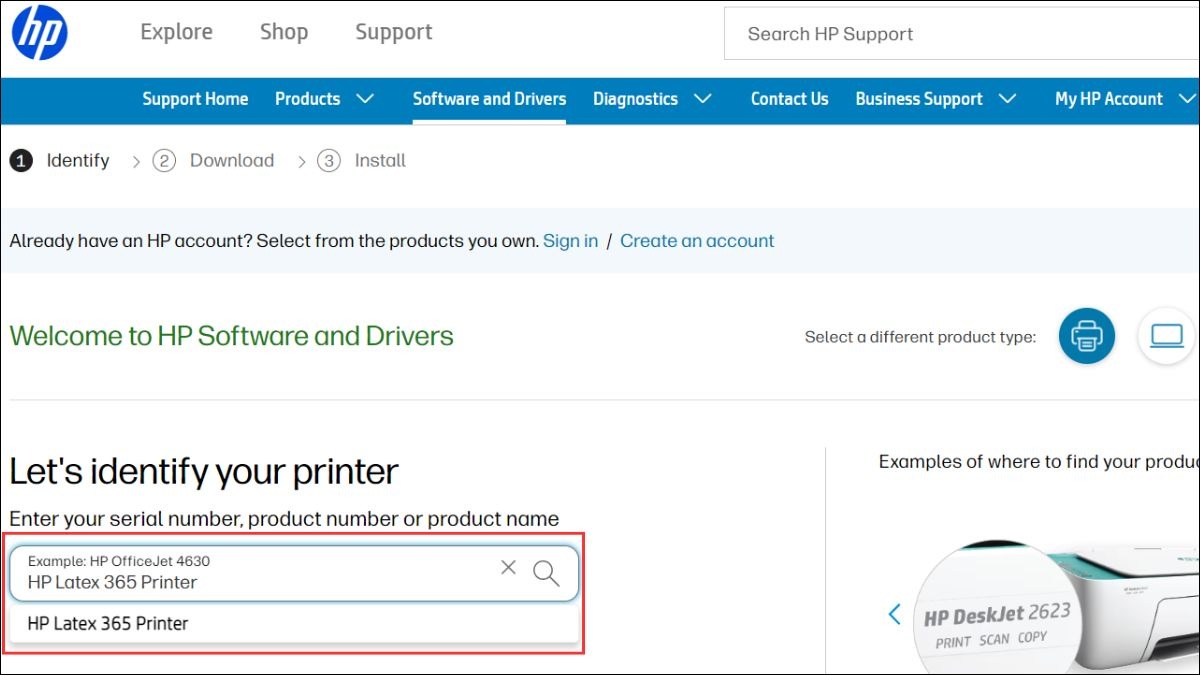
Task: Click the printer name input field
Action: pos(294,574)
